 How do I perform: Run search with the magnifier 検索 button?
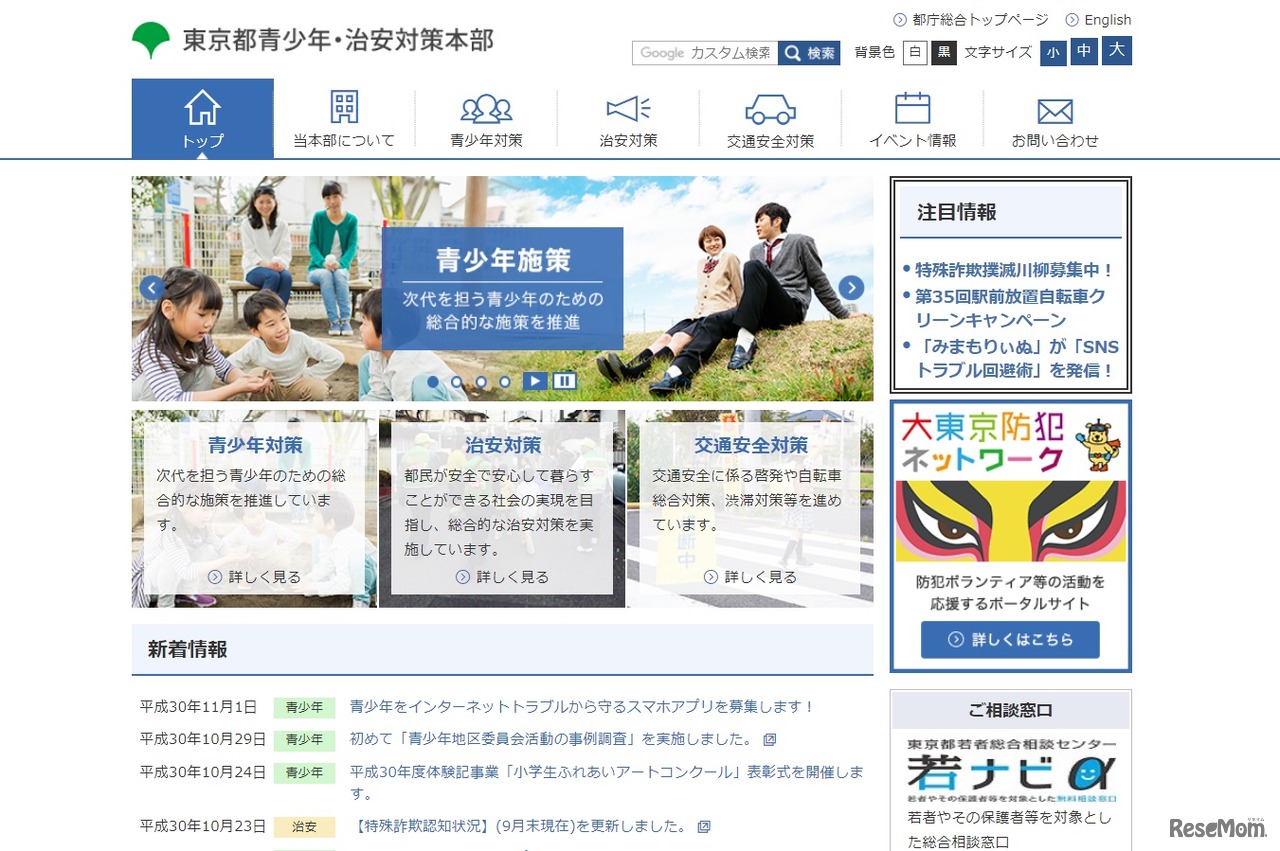(810, 52)
